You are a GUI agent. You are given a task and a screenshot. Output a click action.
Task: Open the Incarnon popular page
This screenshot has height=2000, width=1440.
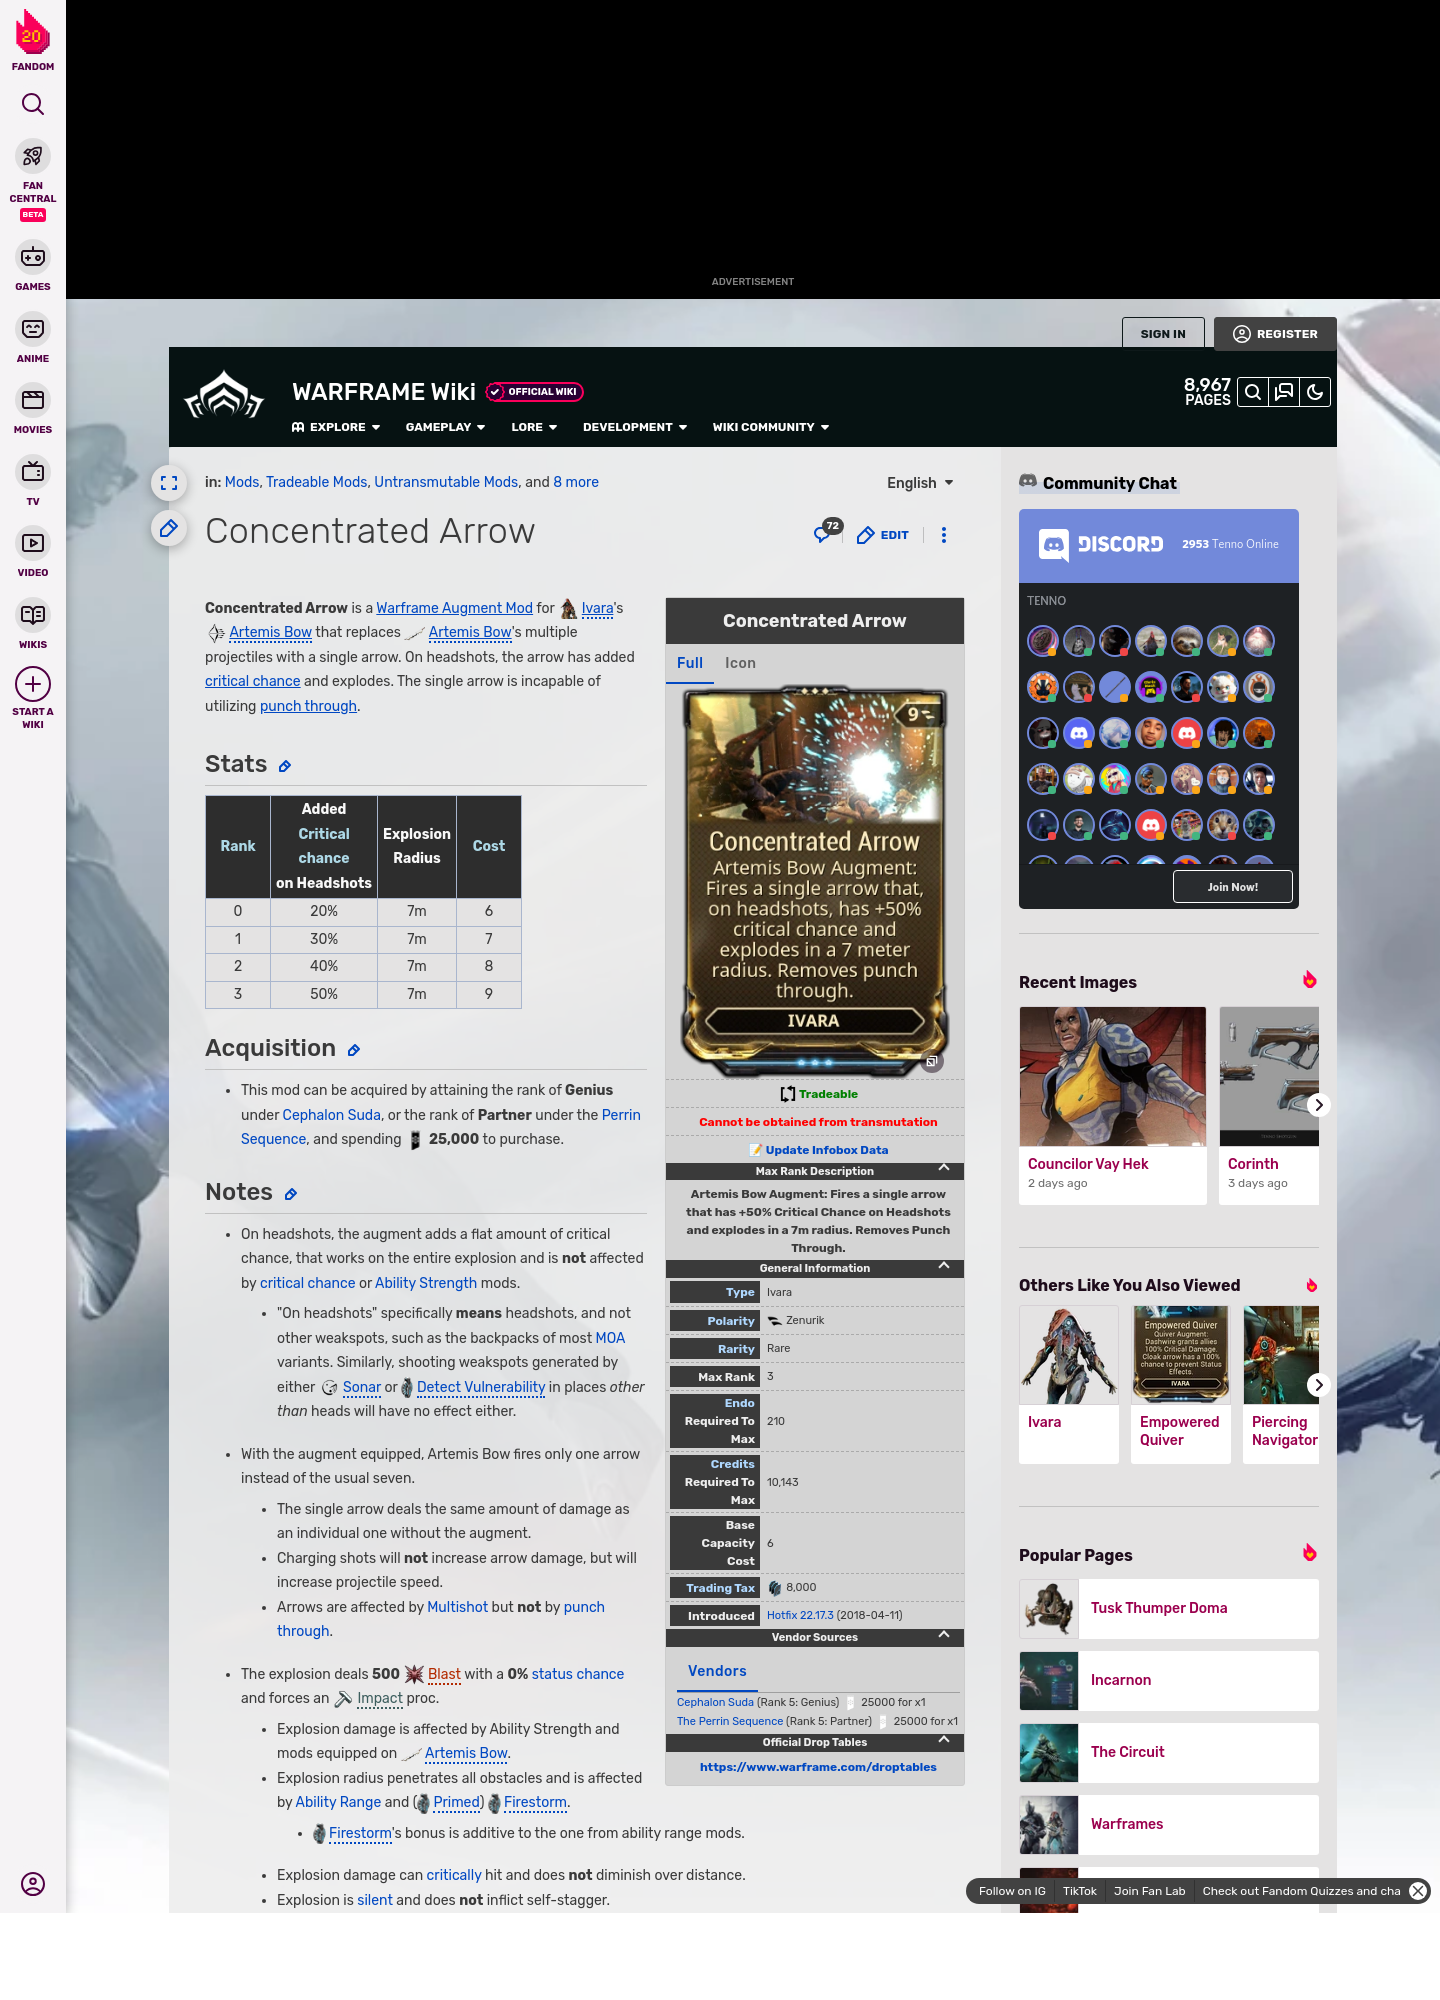tap(1169, 1680)
